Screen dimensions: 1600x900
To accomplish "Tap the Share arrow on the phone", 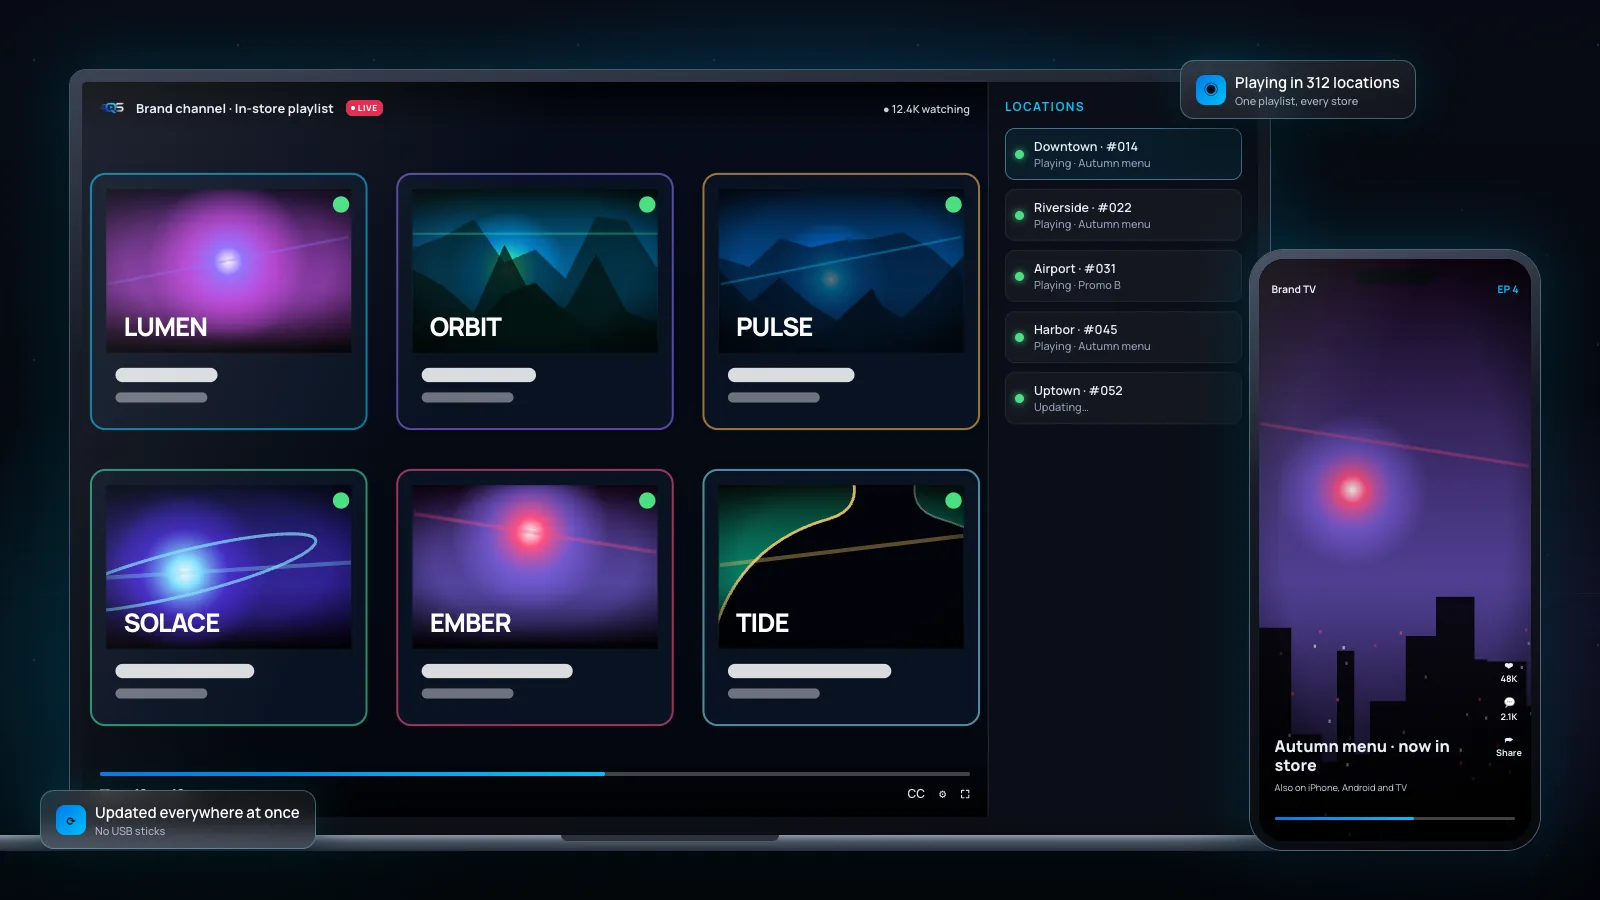I will click(1509, 740).
